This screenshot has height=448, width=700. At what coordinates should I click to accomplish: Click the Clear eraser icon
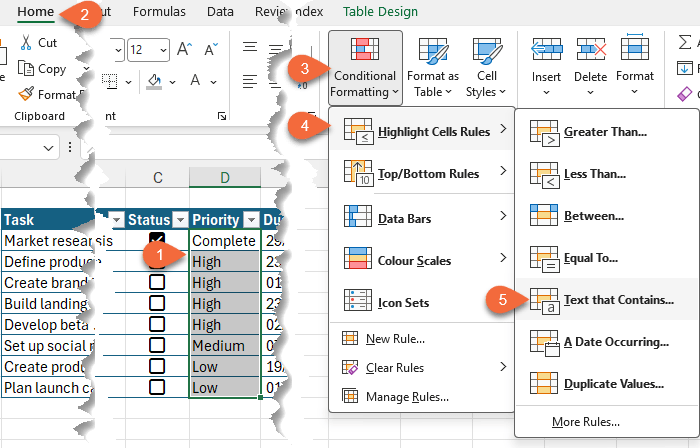click(x=684, y=94)
